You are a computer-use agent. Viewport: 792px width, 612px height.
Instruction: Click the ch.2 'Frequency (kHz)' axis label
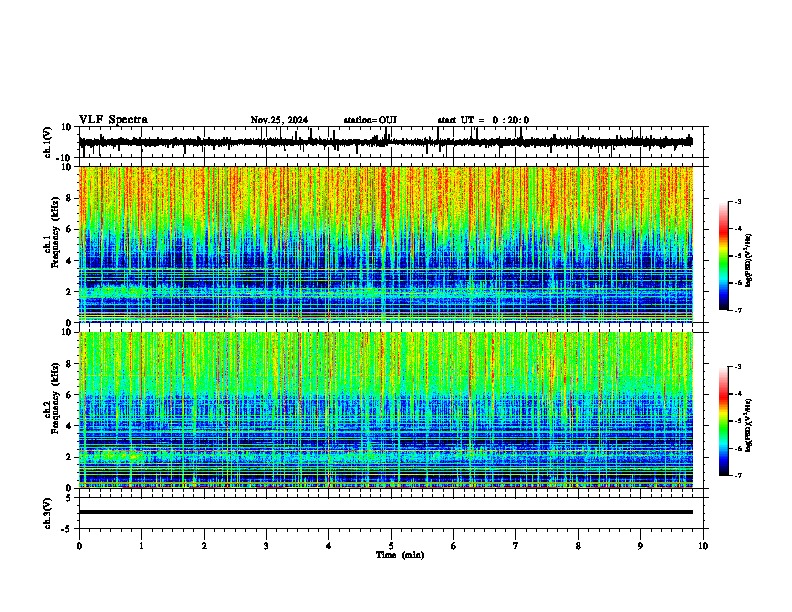coord(55,398)
